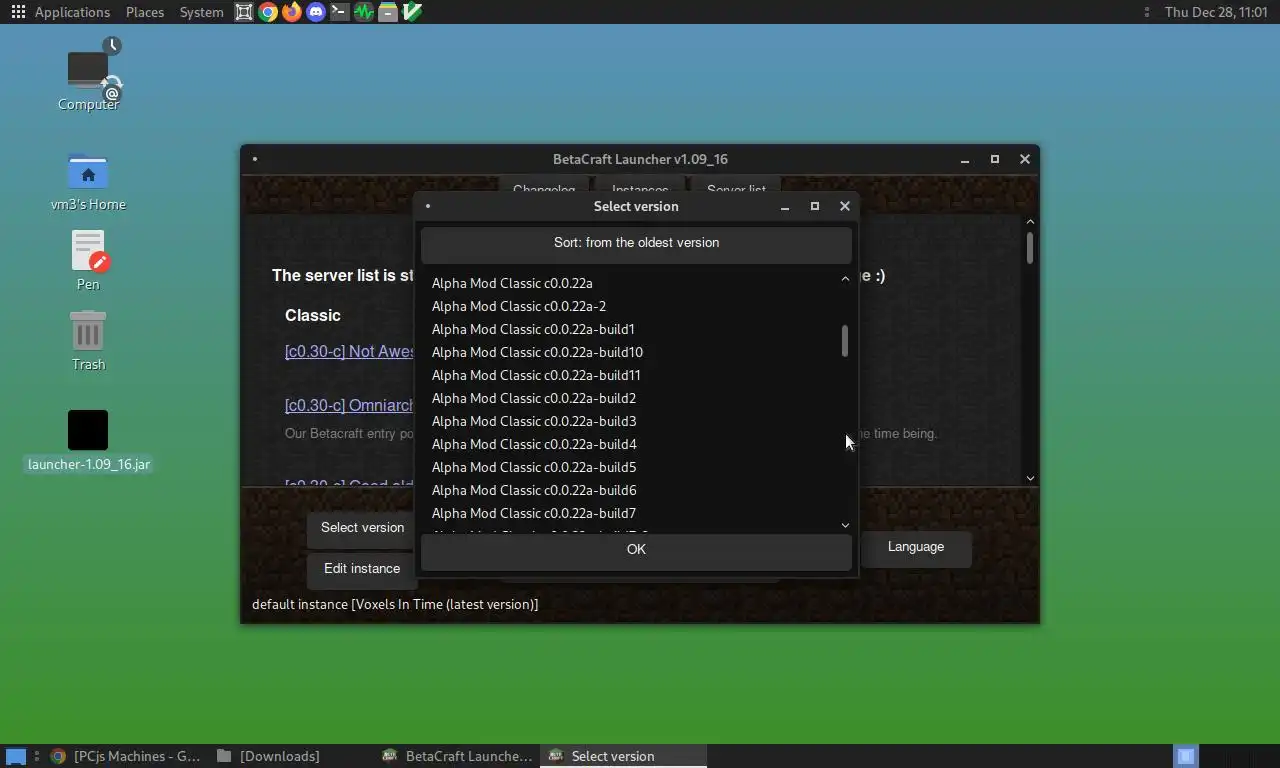Open Select version dialog window menu dot

[x=428, y=206]
